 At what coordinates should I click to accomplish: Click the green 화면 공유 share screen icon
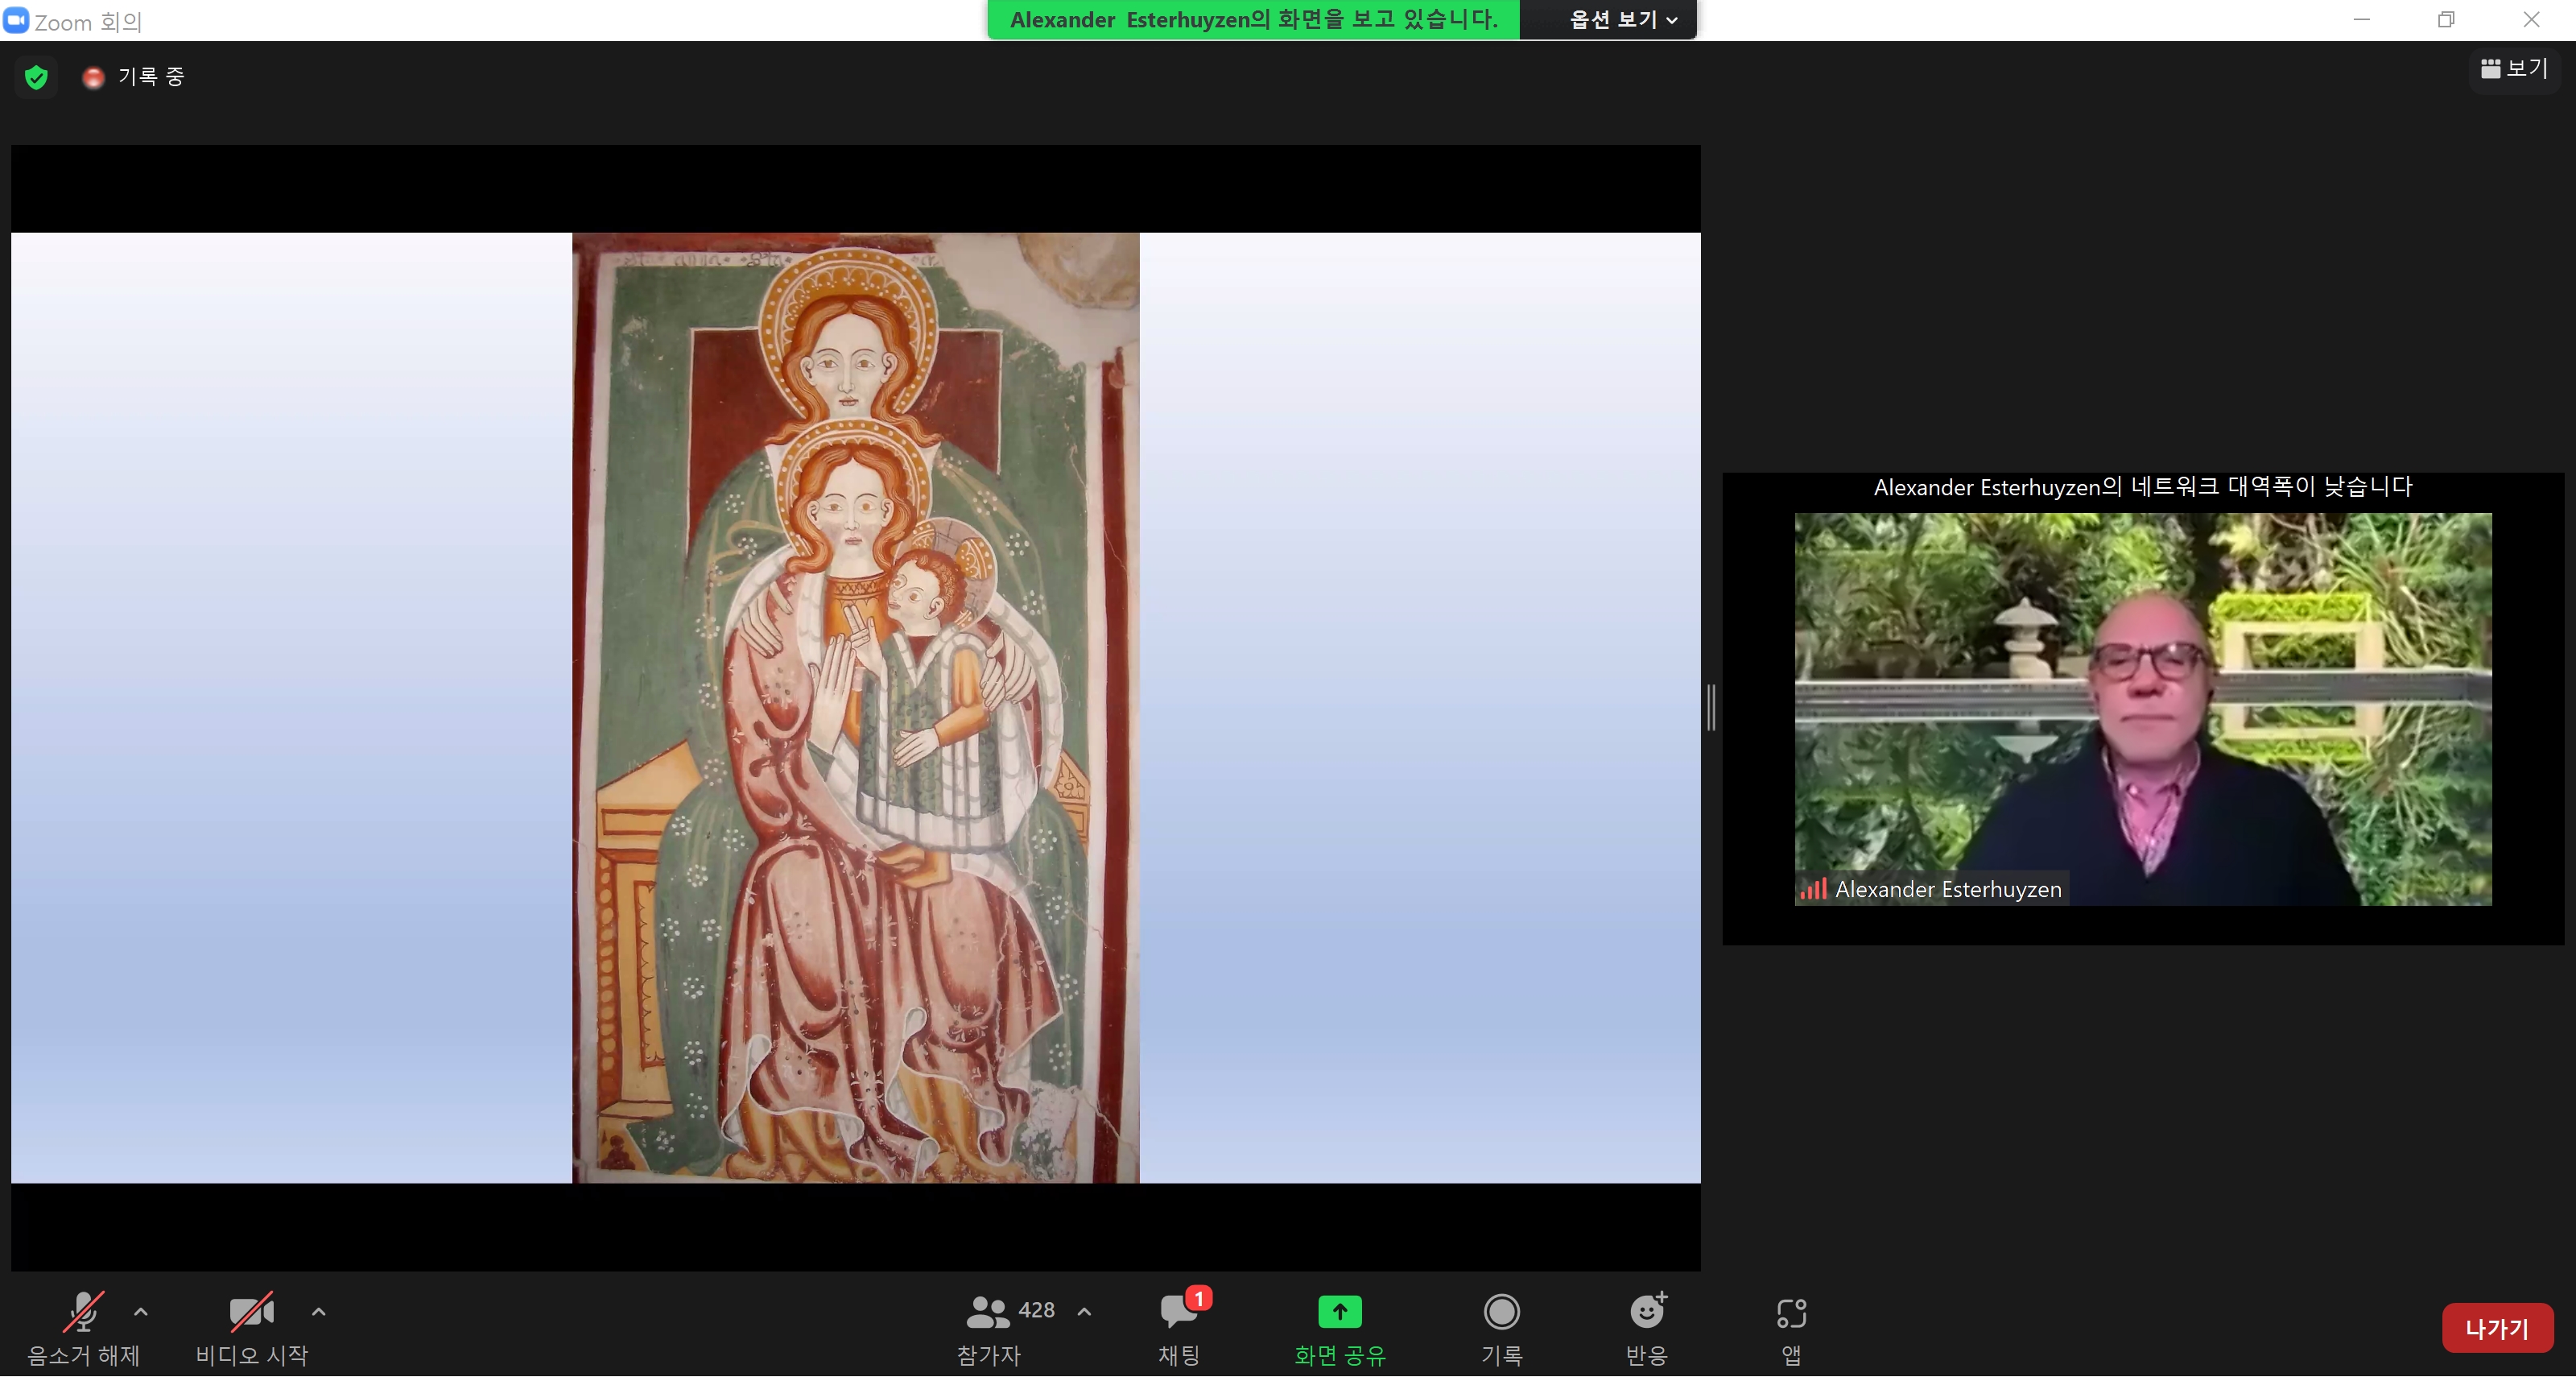[x=1340, y=1311]
